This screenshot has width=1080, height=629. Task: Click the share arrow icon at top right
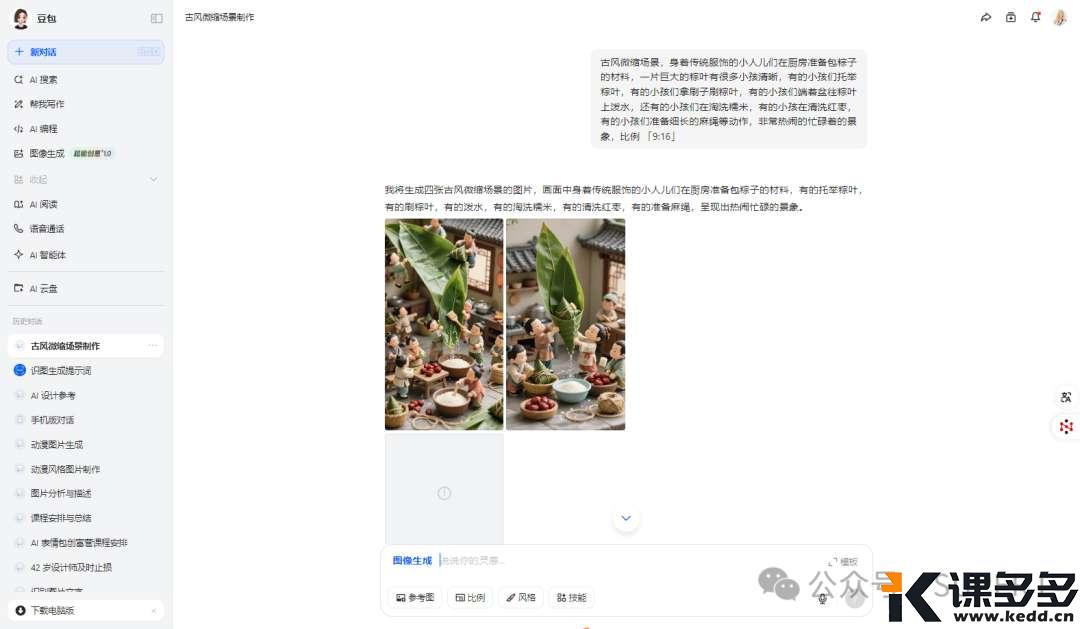tap(986, 17)
